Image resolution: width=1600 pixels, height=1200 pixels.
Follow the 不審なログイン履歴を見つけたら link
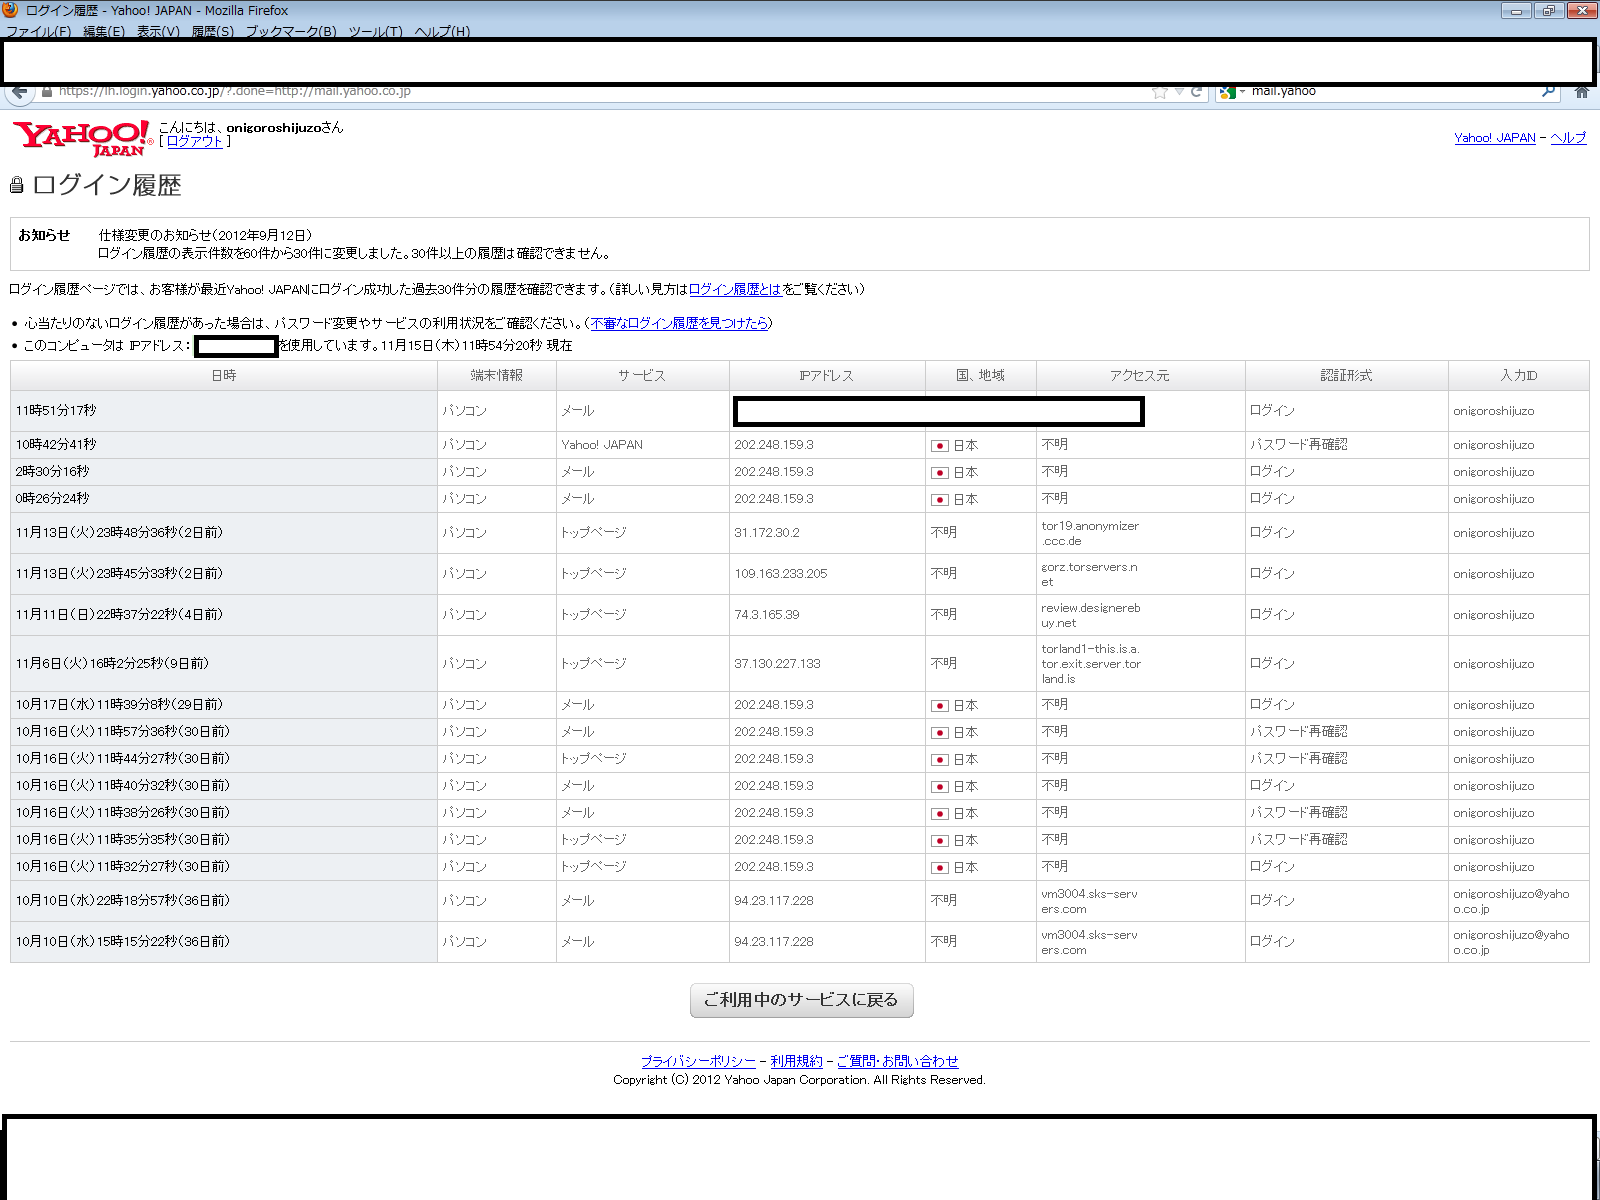679,323
